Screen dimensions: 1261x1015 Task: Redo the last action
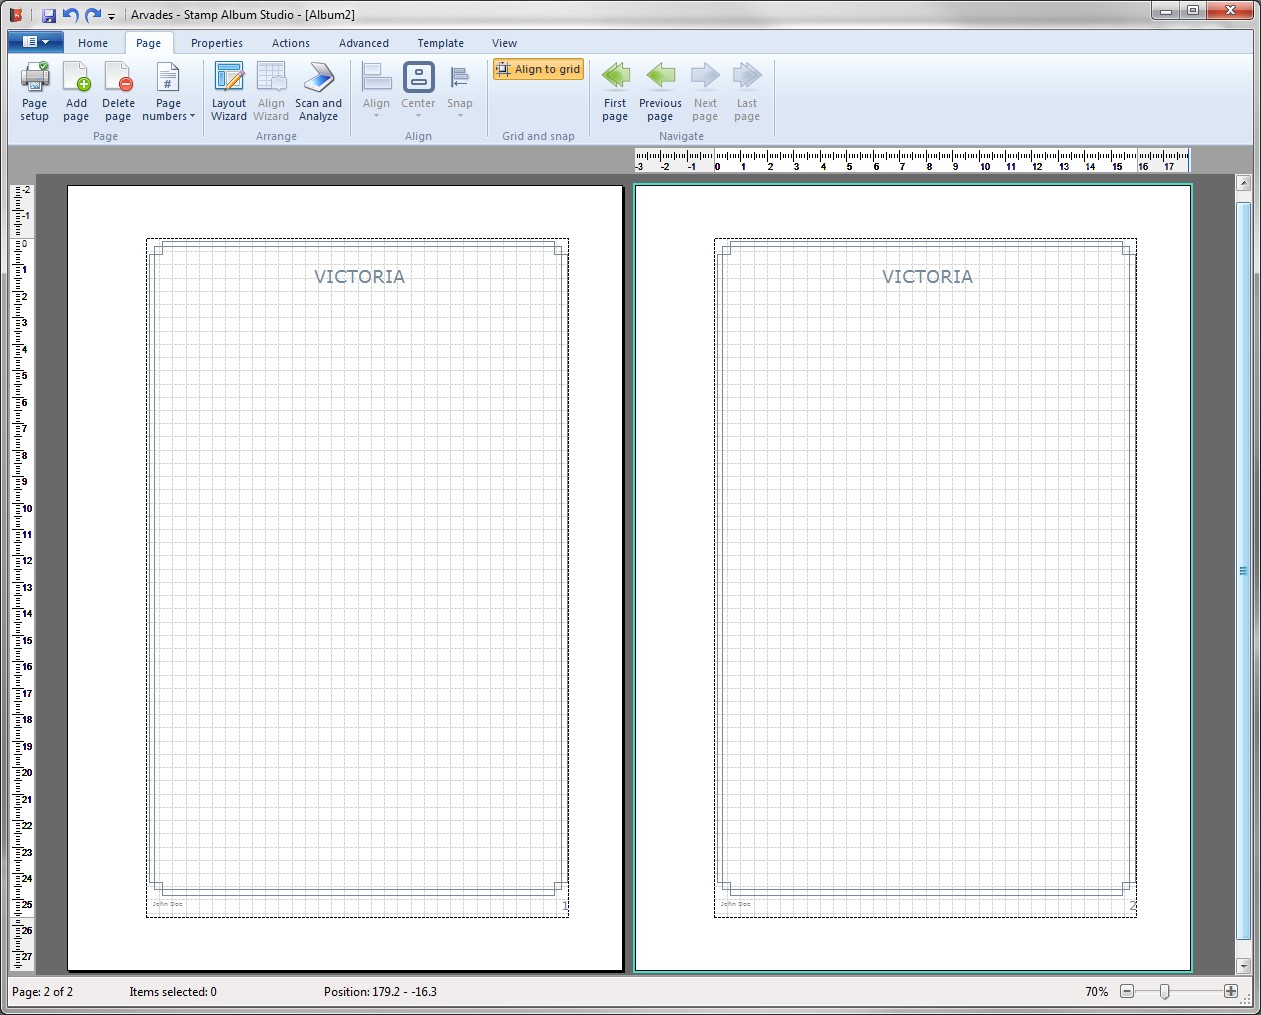93,15
